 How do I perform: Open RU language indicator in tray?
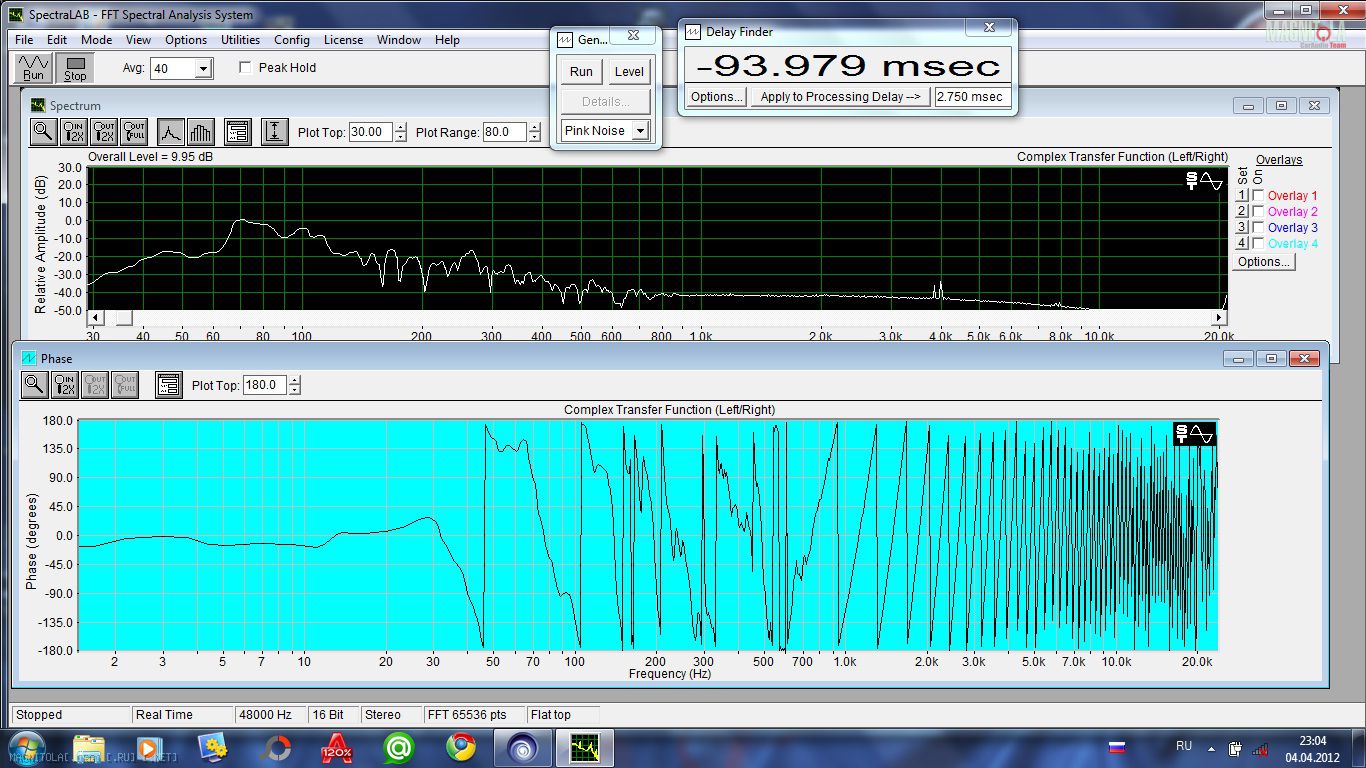(1184, 746)
